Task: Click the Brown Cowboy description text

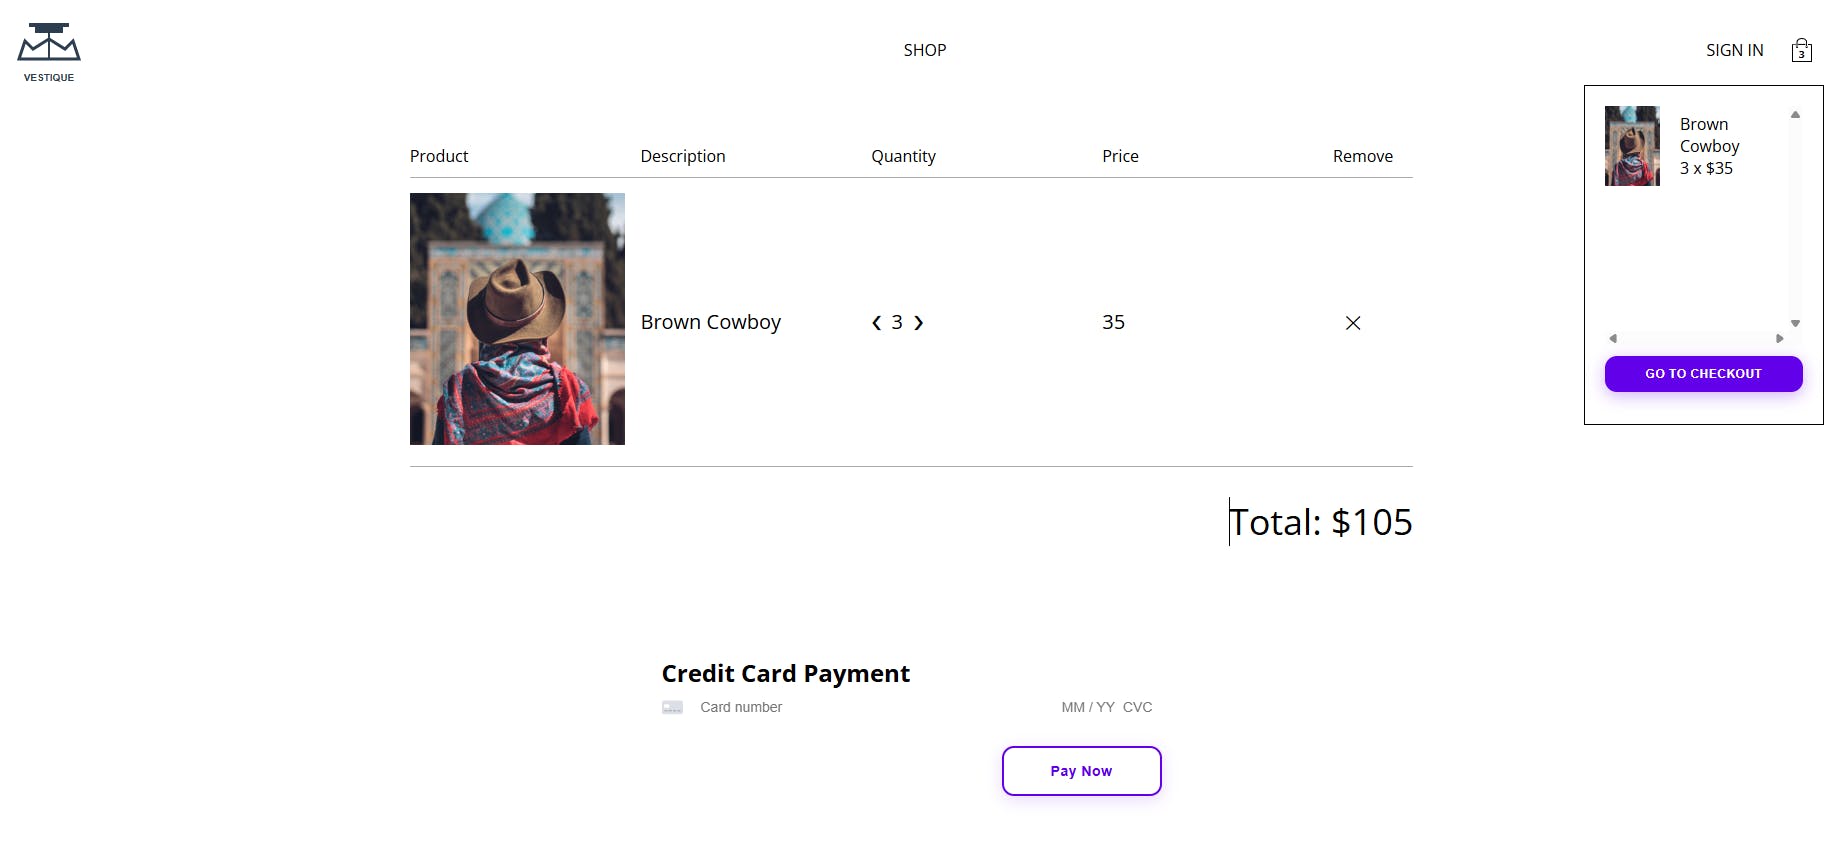Action: coord(711,323)
